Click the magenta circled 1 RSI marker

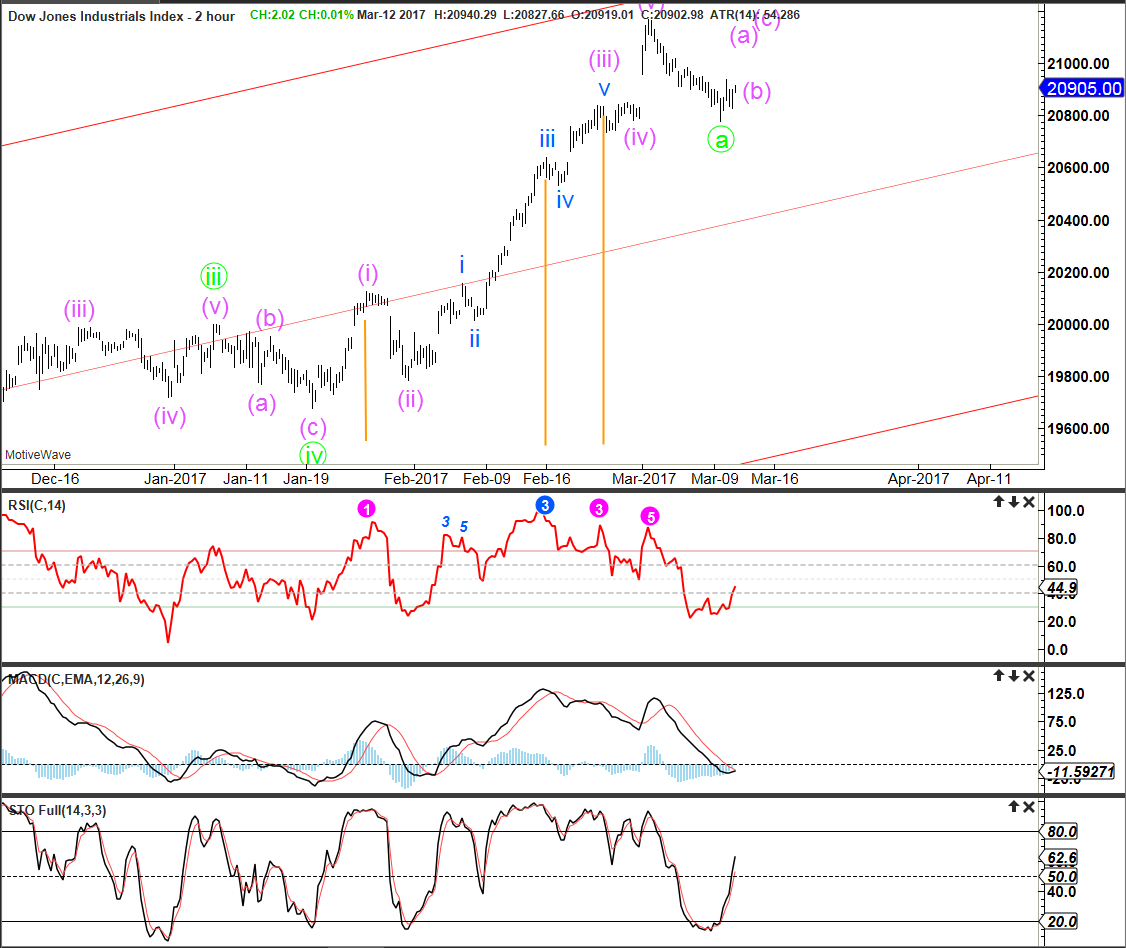point(366,508)
